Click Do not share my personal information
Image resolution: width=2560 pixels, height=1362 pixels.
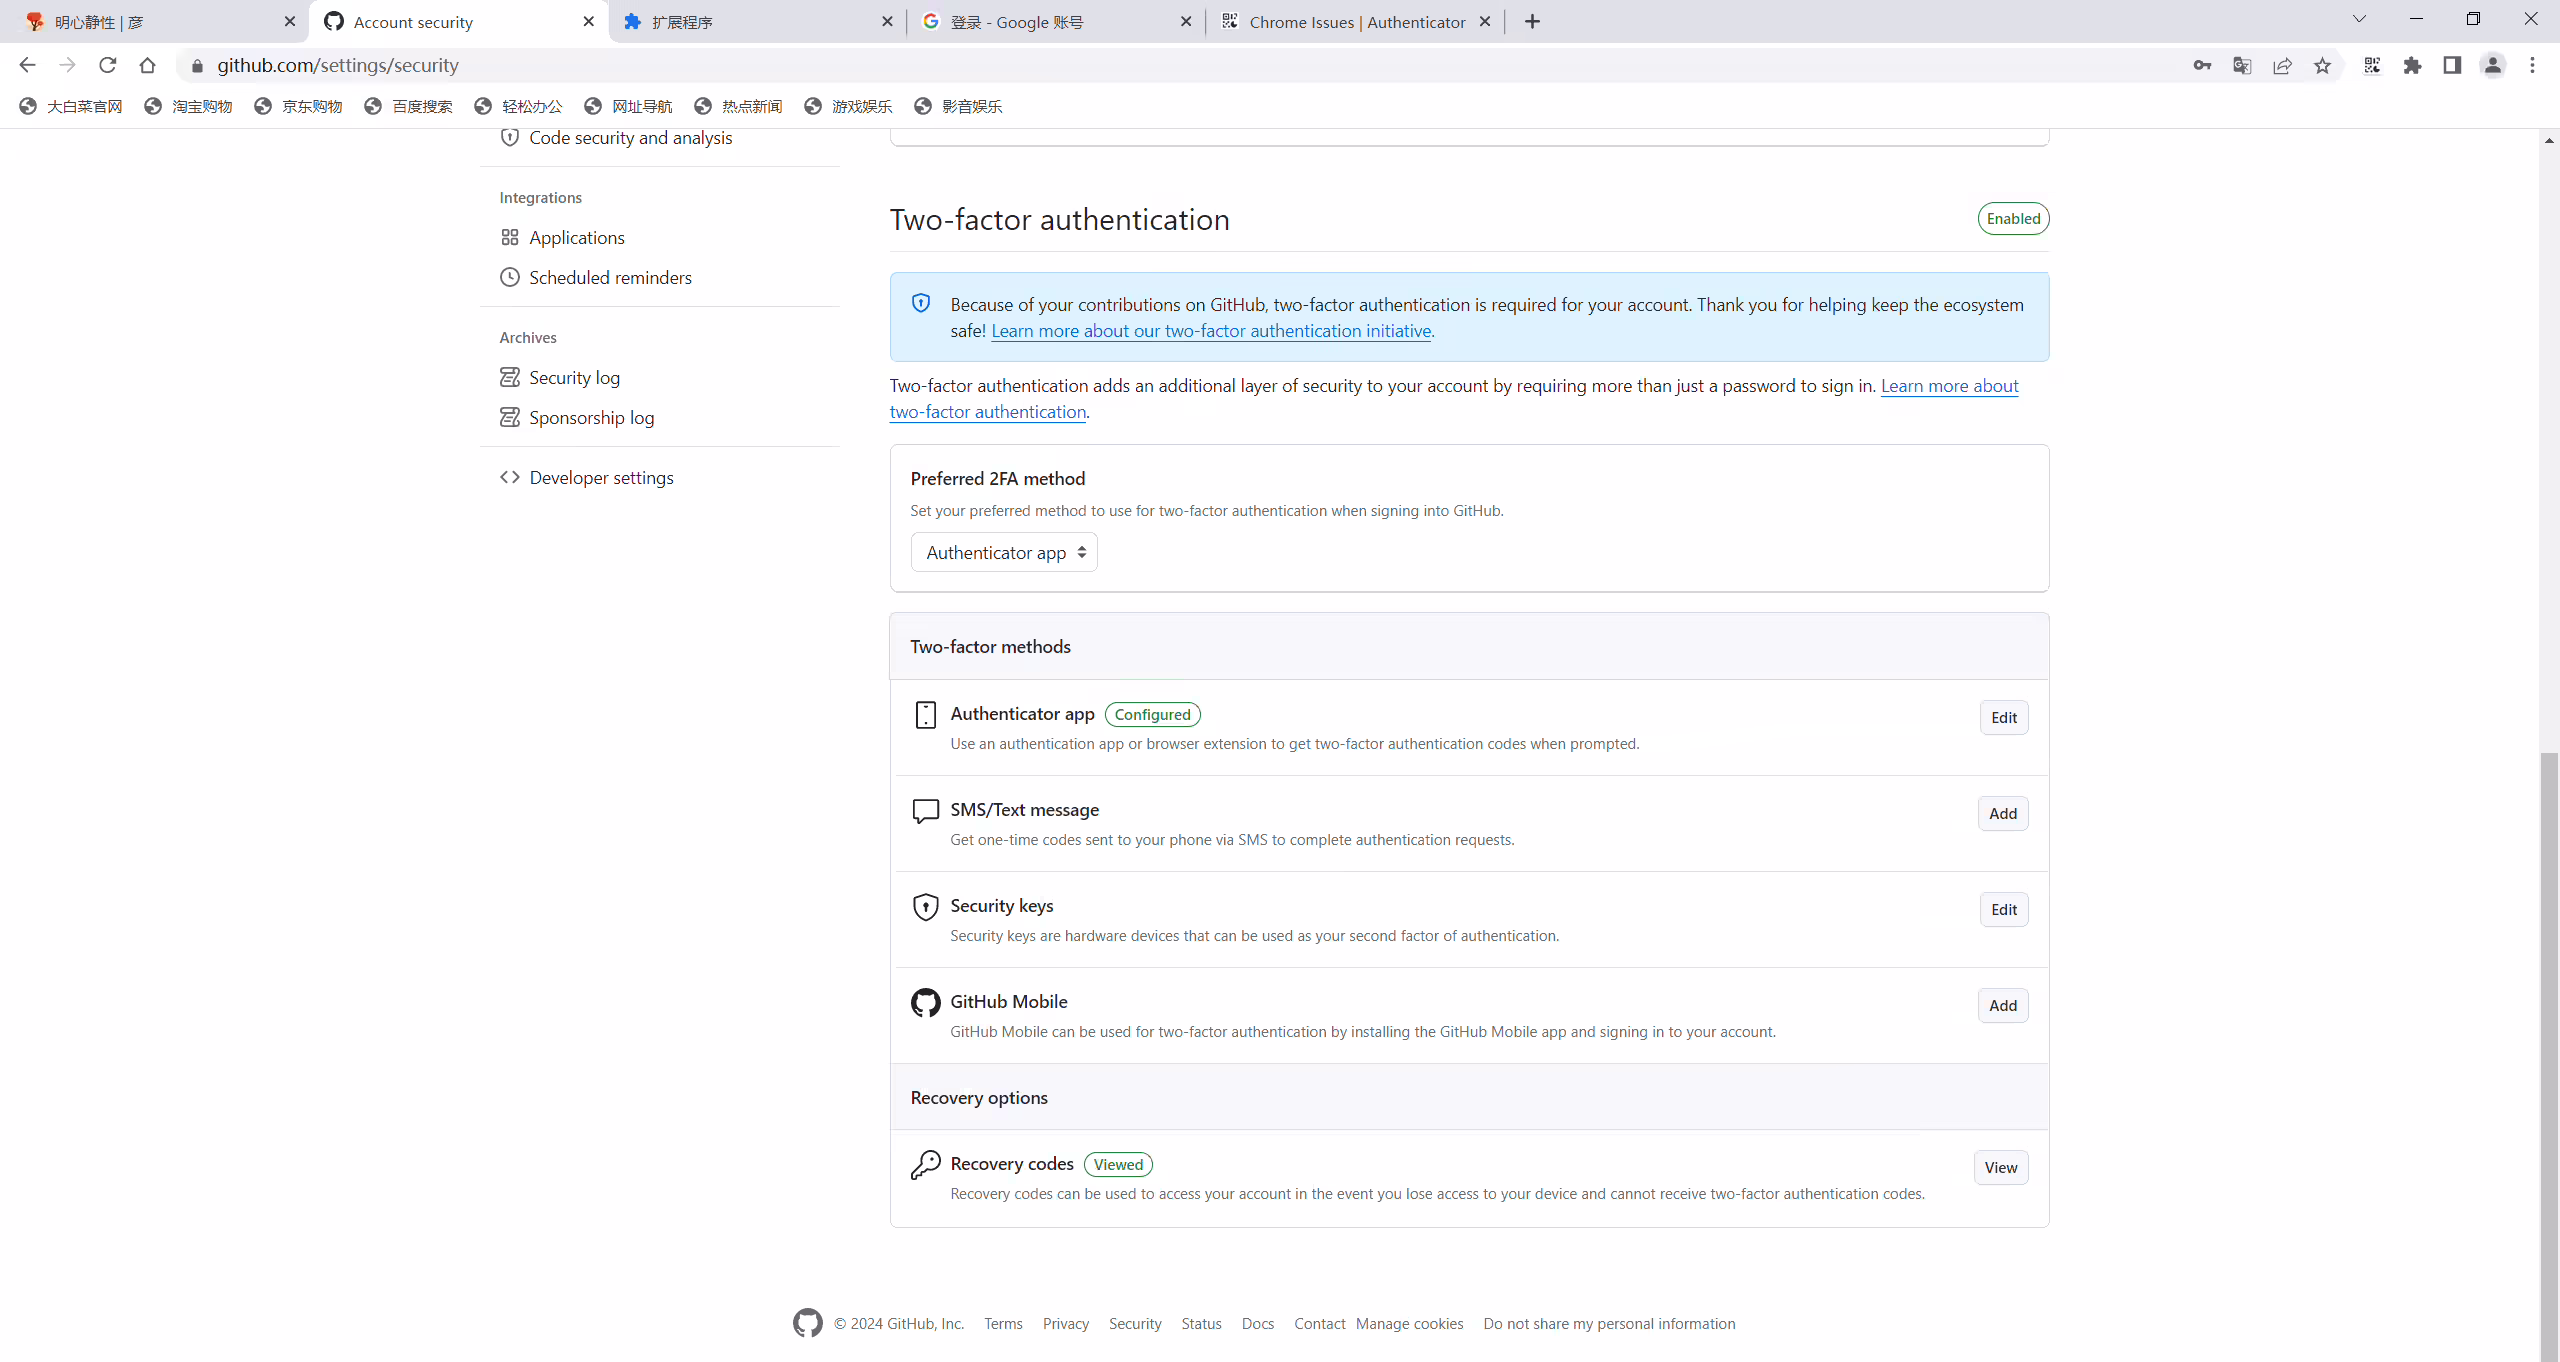[x=1609, y=1323]
